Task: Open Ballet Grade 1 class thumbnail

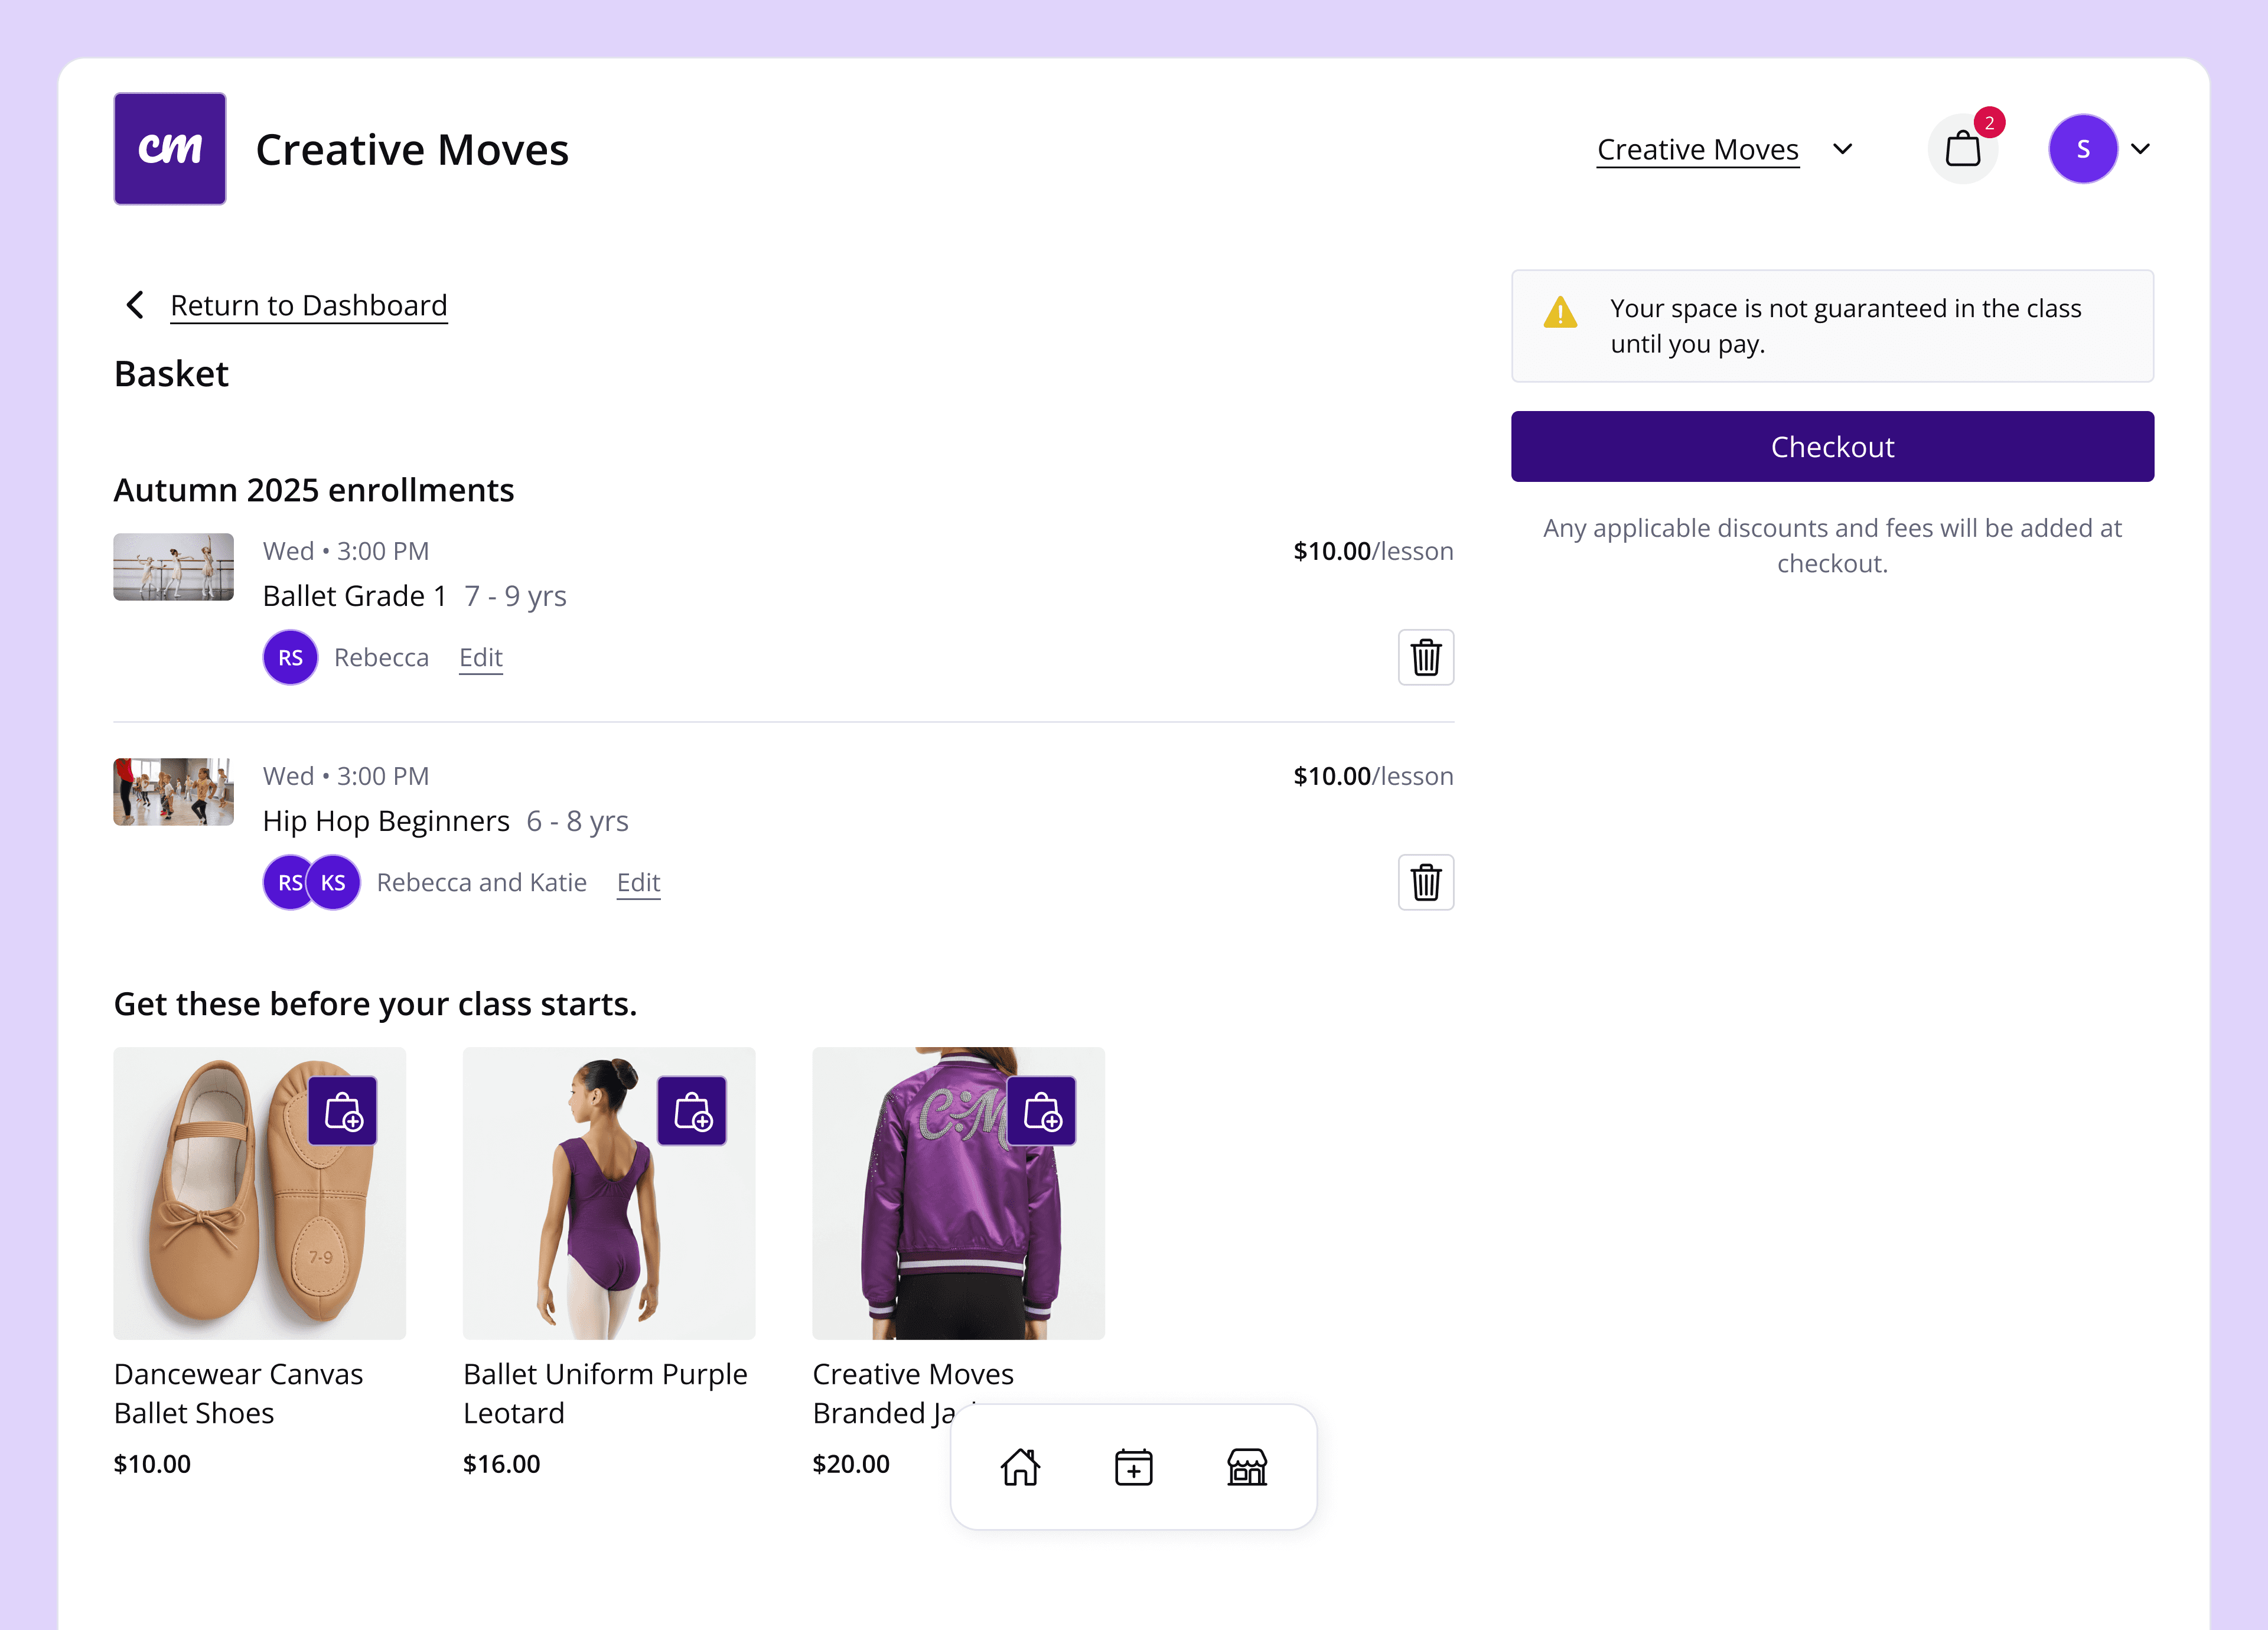Action: (x=174, y=567)
